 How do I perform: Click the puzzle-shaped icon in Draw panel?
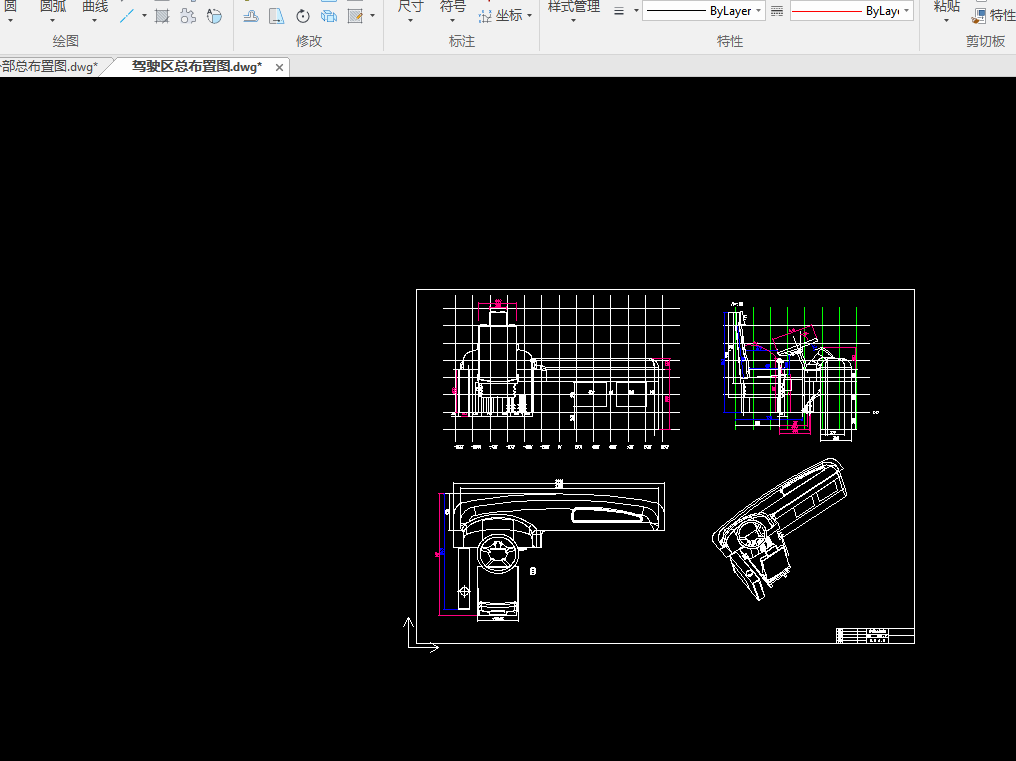(188, 16)
